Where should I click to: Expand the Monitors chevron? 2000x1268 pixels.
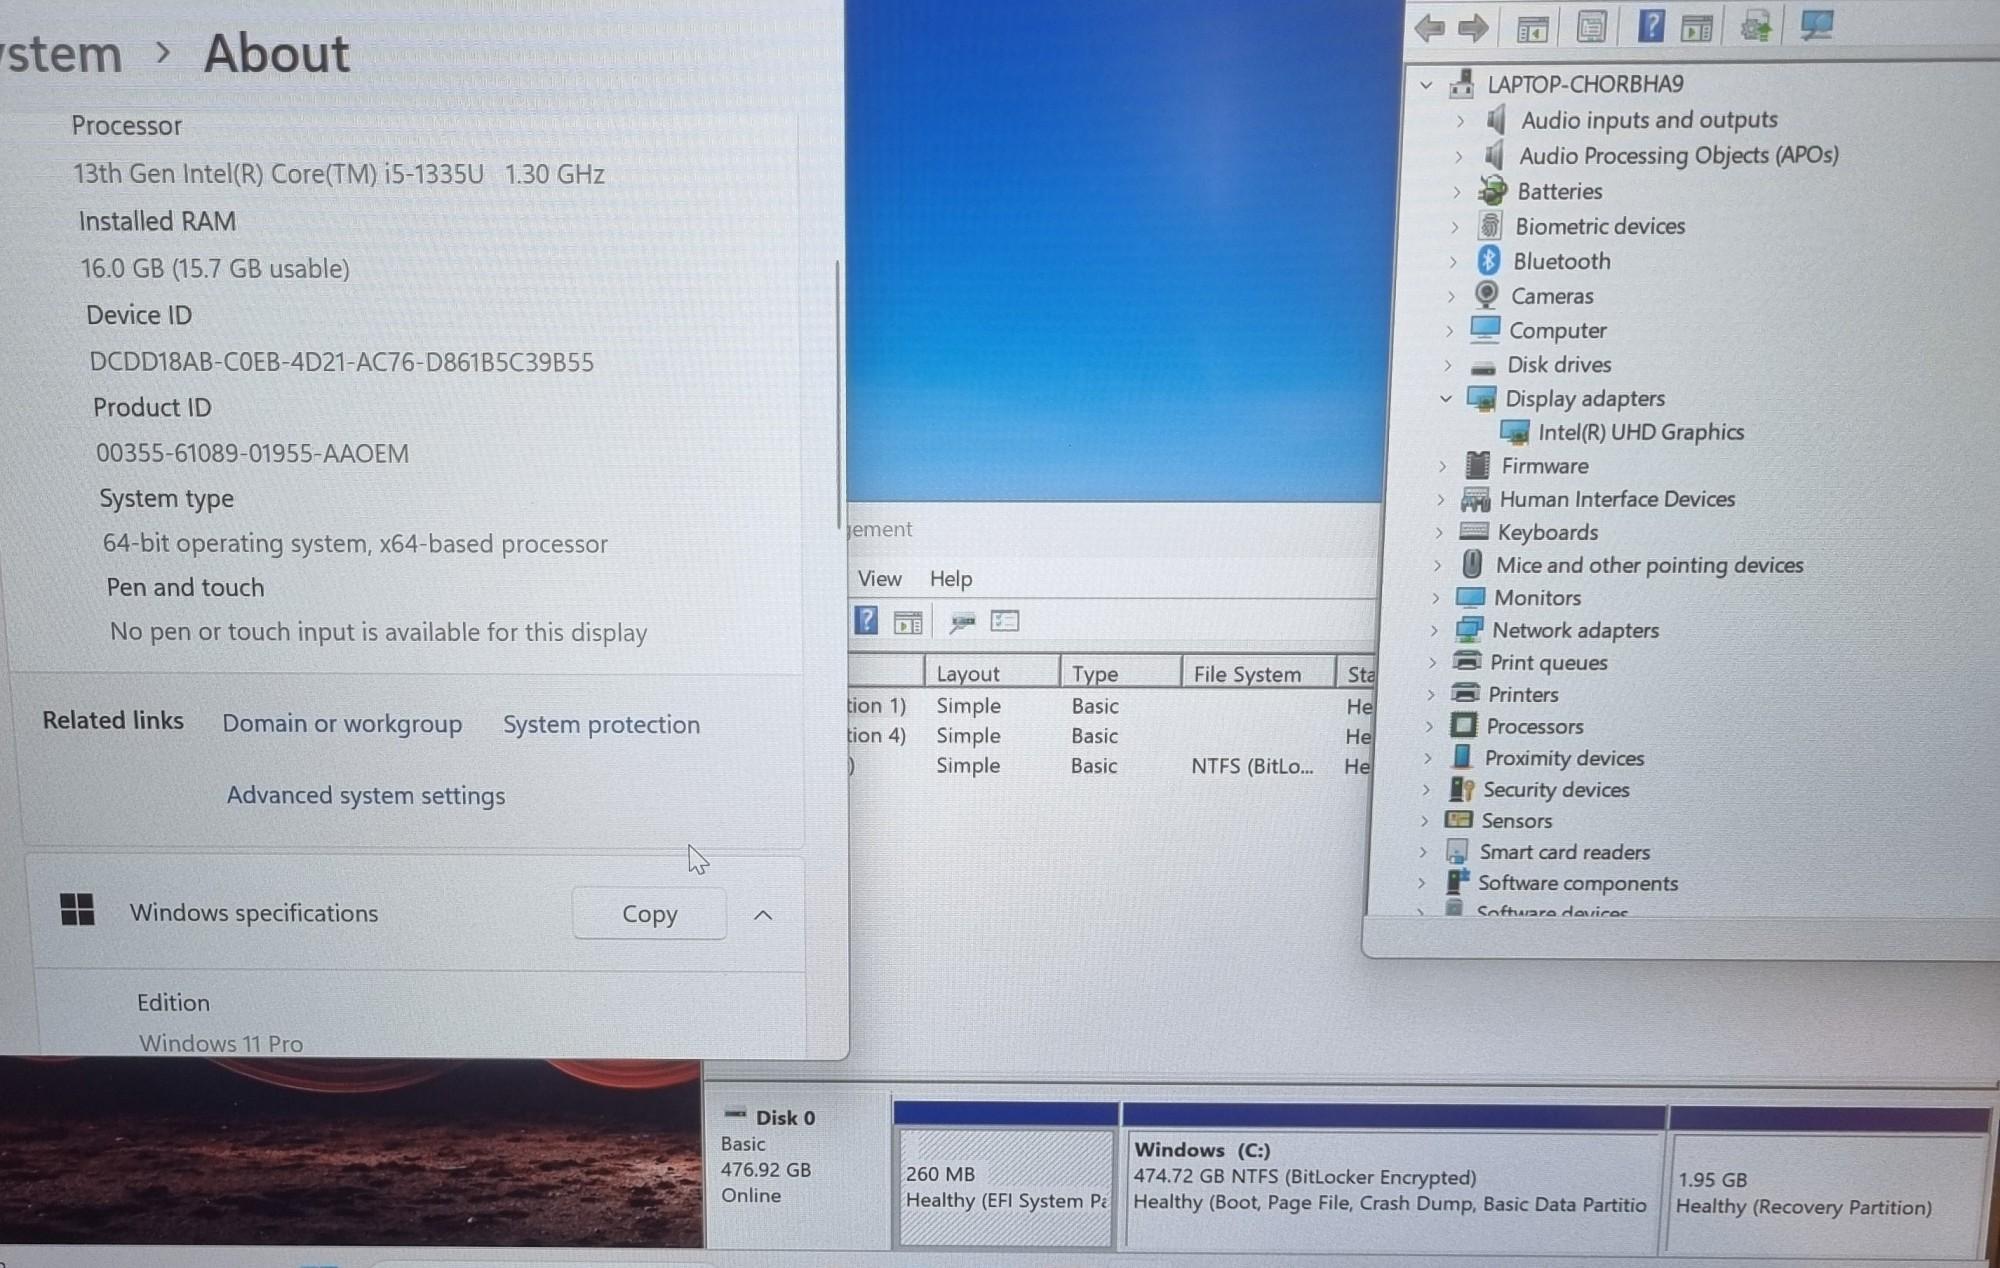click(x=1435, y=598)
